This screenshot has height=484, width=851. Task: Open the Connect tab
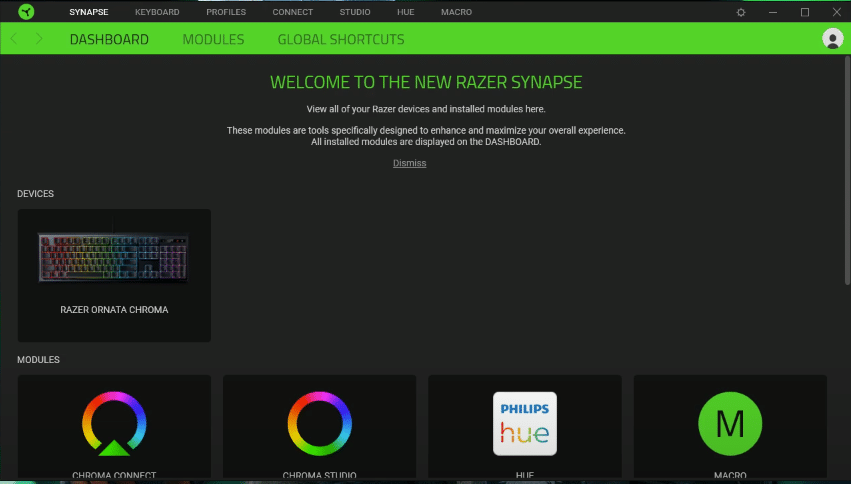coord(293,12)
